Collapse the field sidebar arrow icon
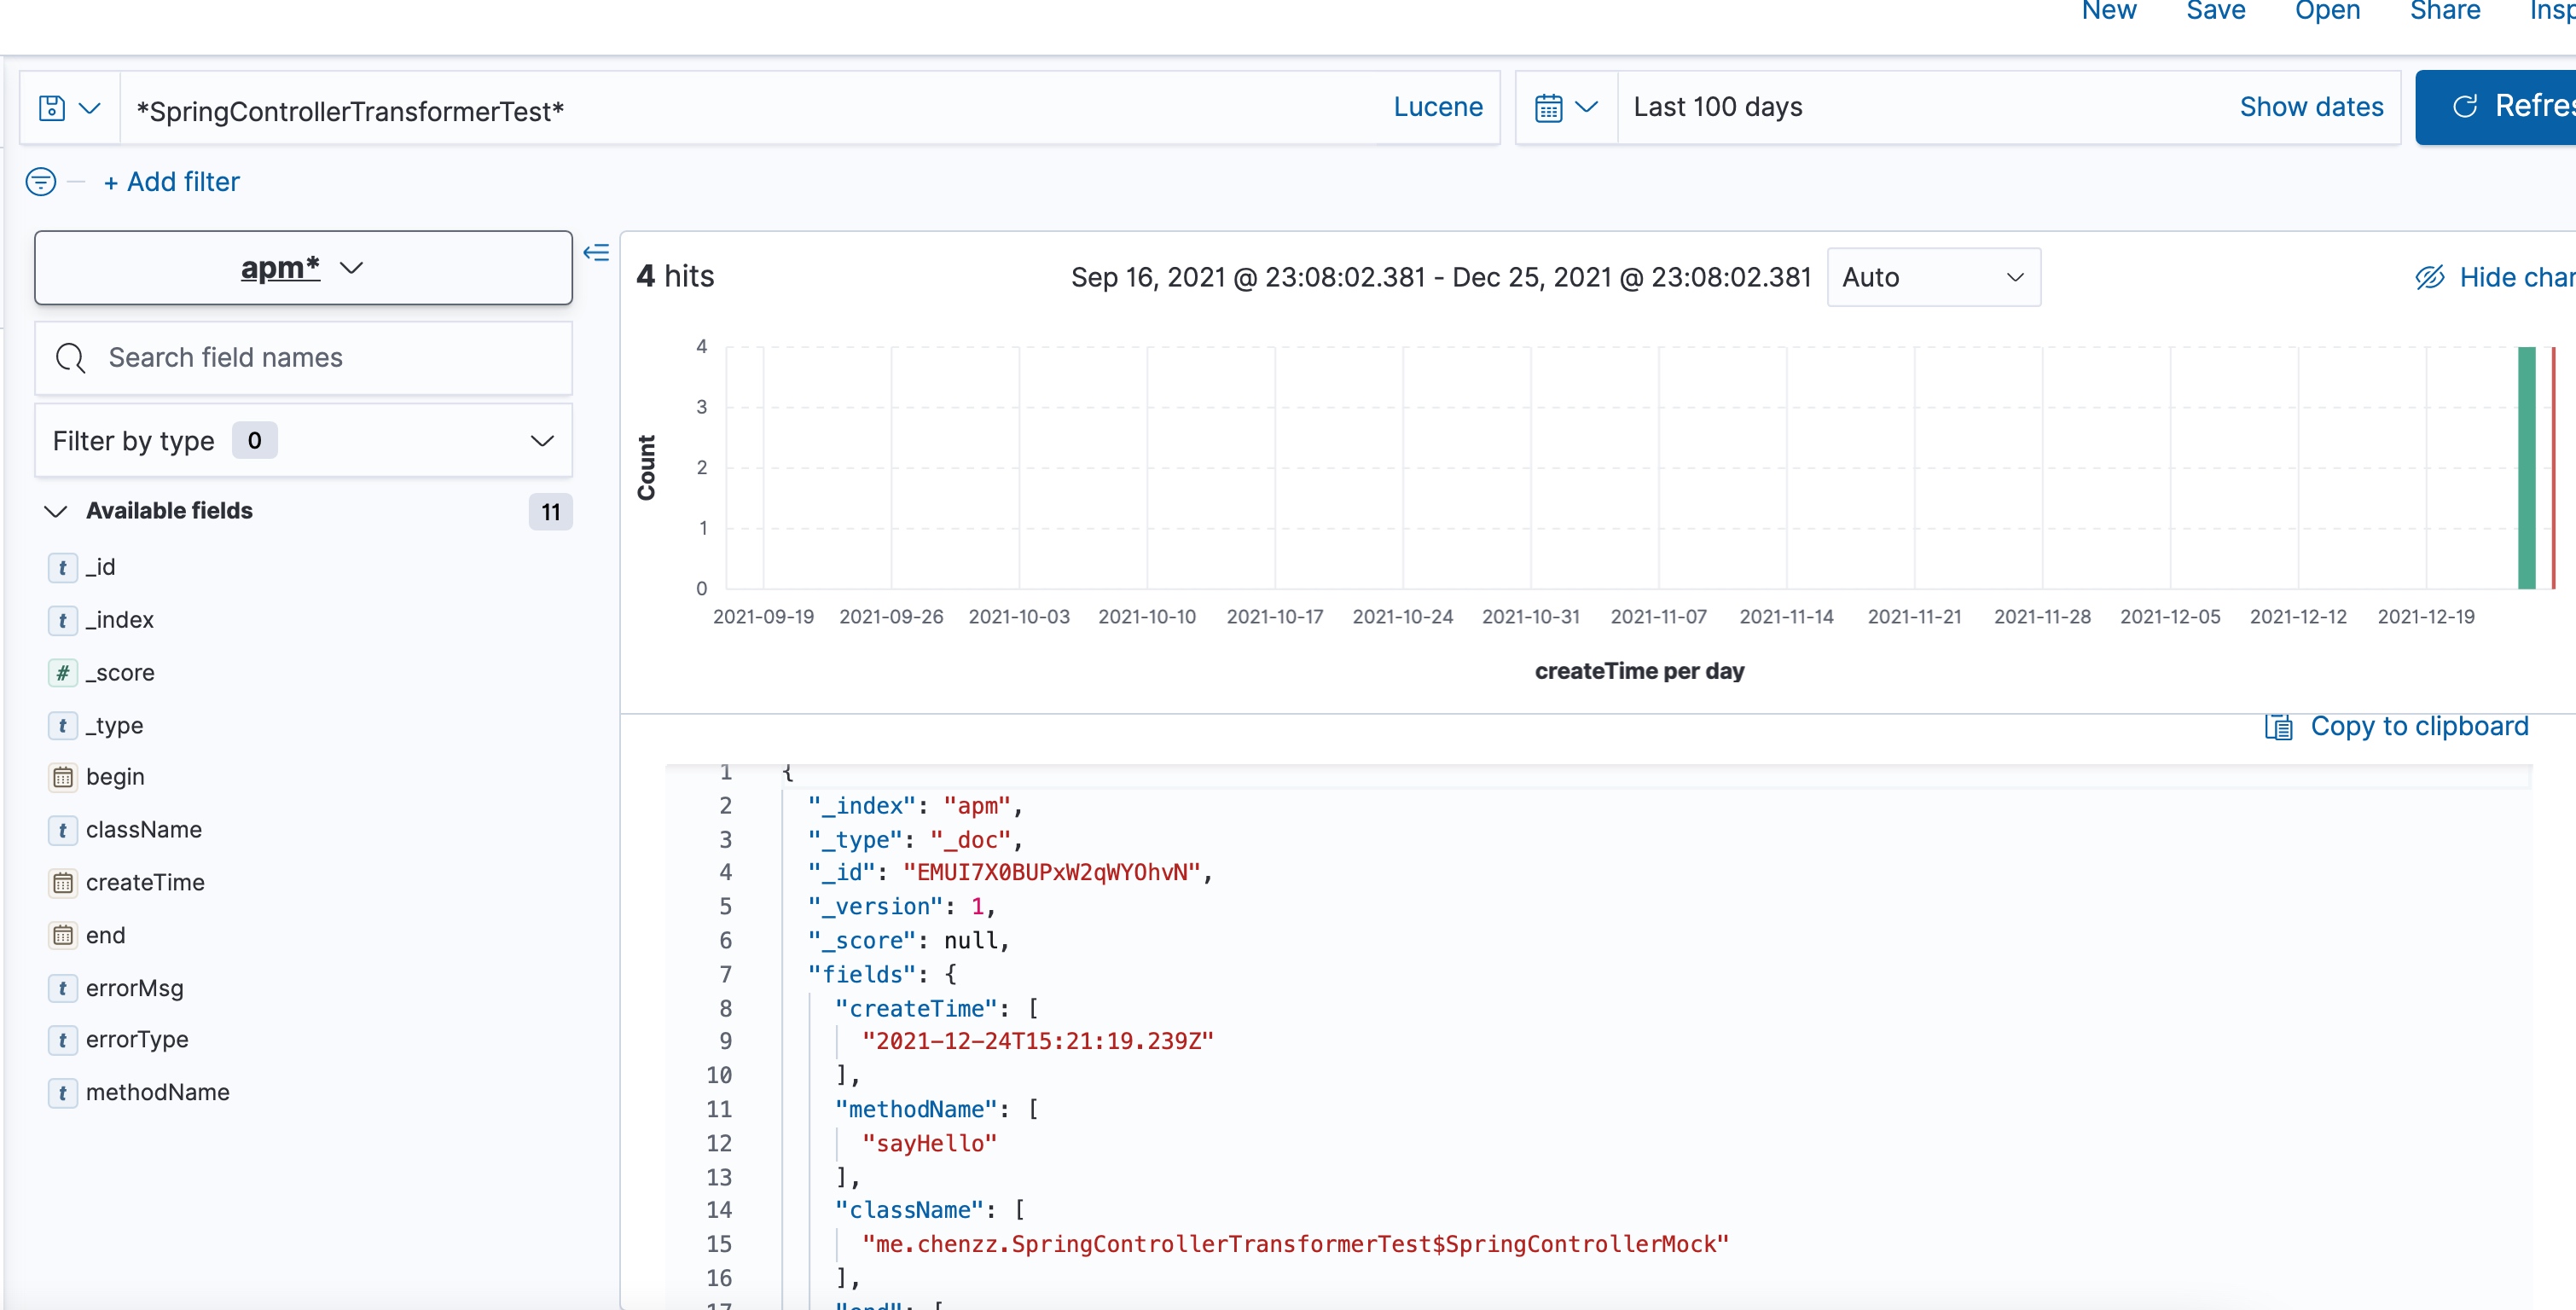 tap(596, 252)
